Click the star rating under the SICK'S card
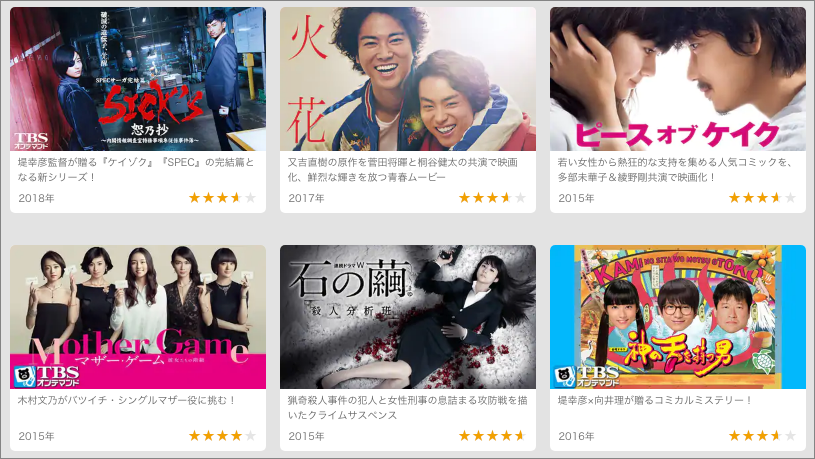Image resolution: width=815 pixels, height=459 pixels. tap(222, 198)
